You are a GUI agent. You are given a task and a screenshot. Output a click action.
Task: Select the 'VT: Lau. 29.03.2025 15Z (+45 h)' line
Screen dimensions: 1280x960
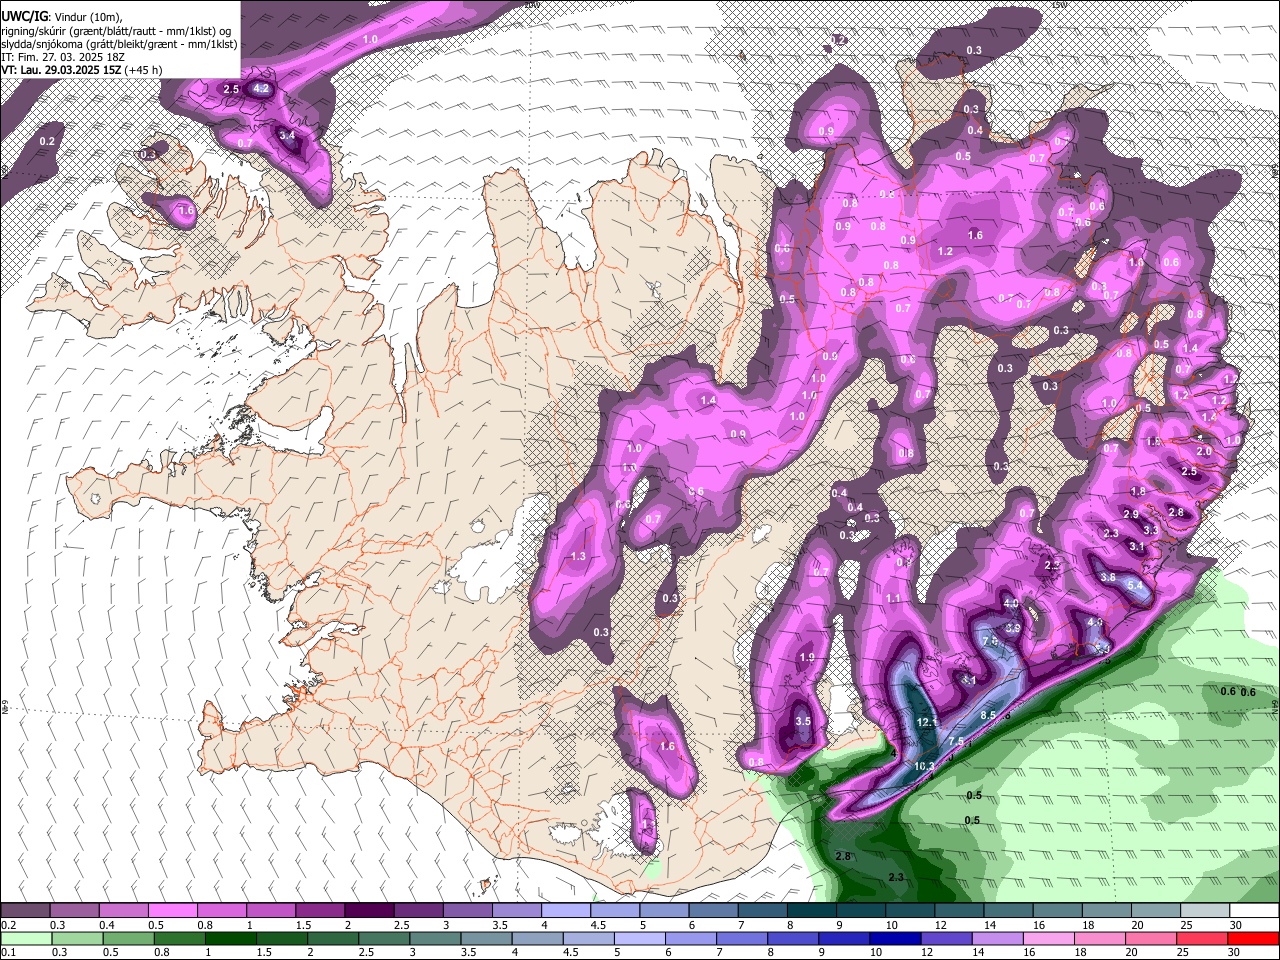(x=82, y=70)
